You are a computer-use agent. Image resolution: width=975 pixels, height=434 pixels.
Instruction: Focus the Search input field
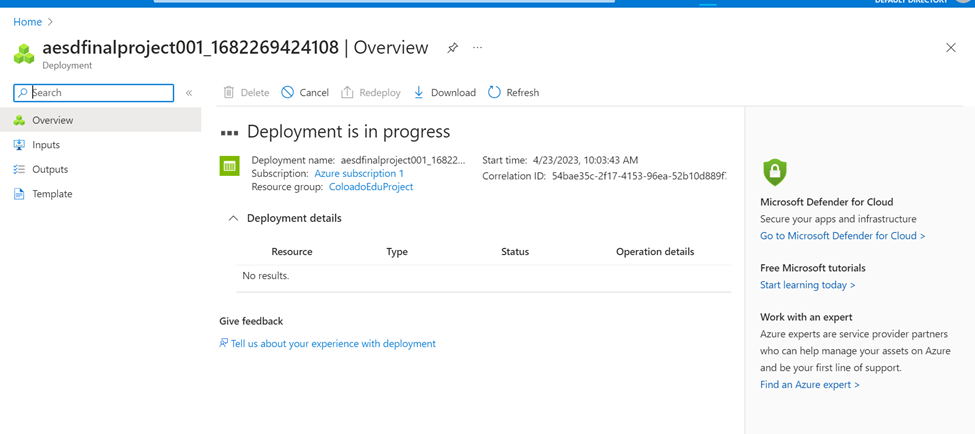(94, 93)
